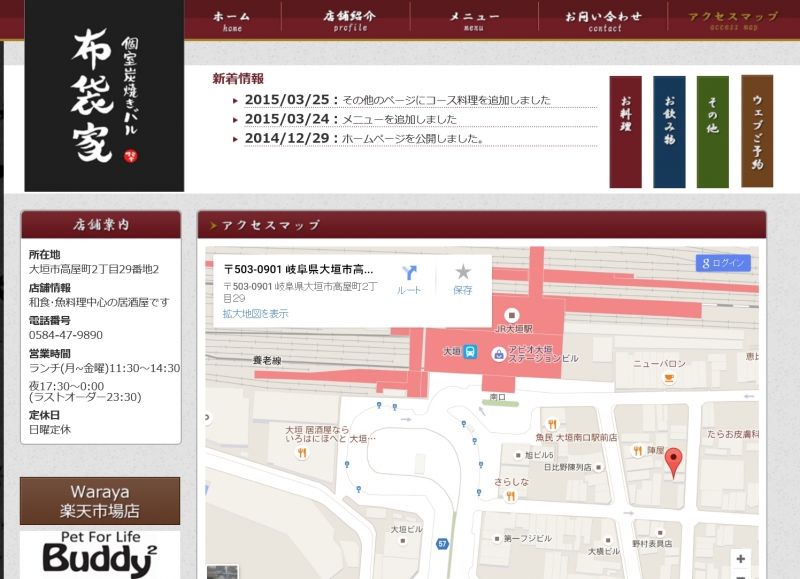Click the Google ログイン button on map
This screenshot has width=800, height=579.
[x=723, y=263]
